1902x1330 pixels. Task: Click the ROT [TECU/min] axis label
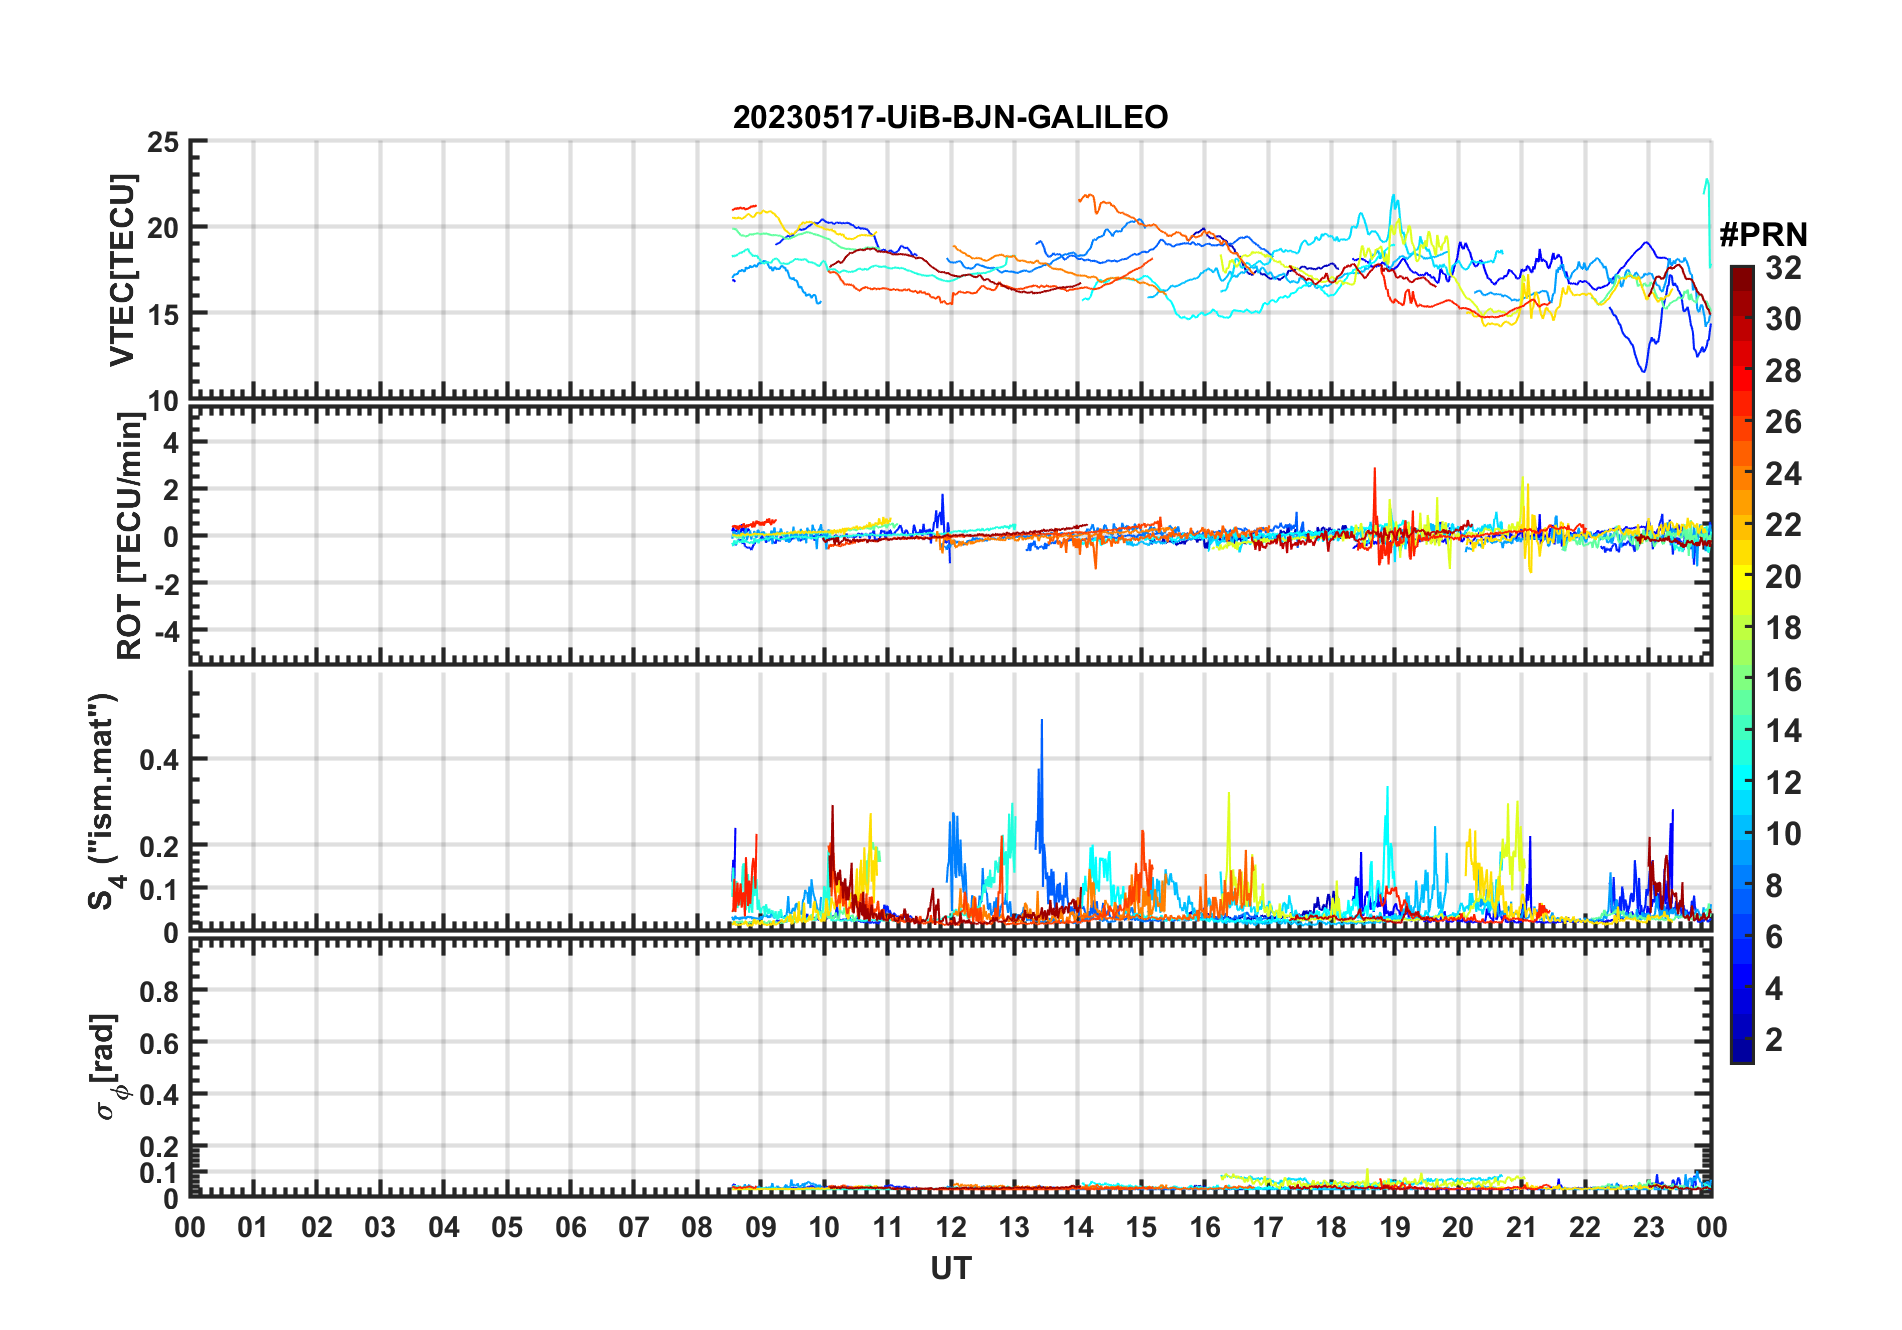pos(129,535)
